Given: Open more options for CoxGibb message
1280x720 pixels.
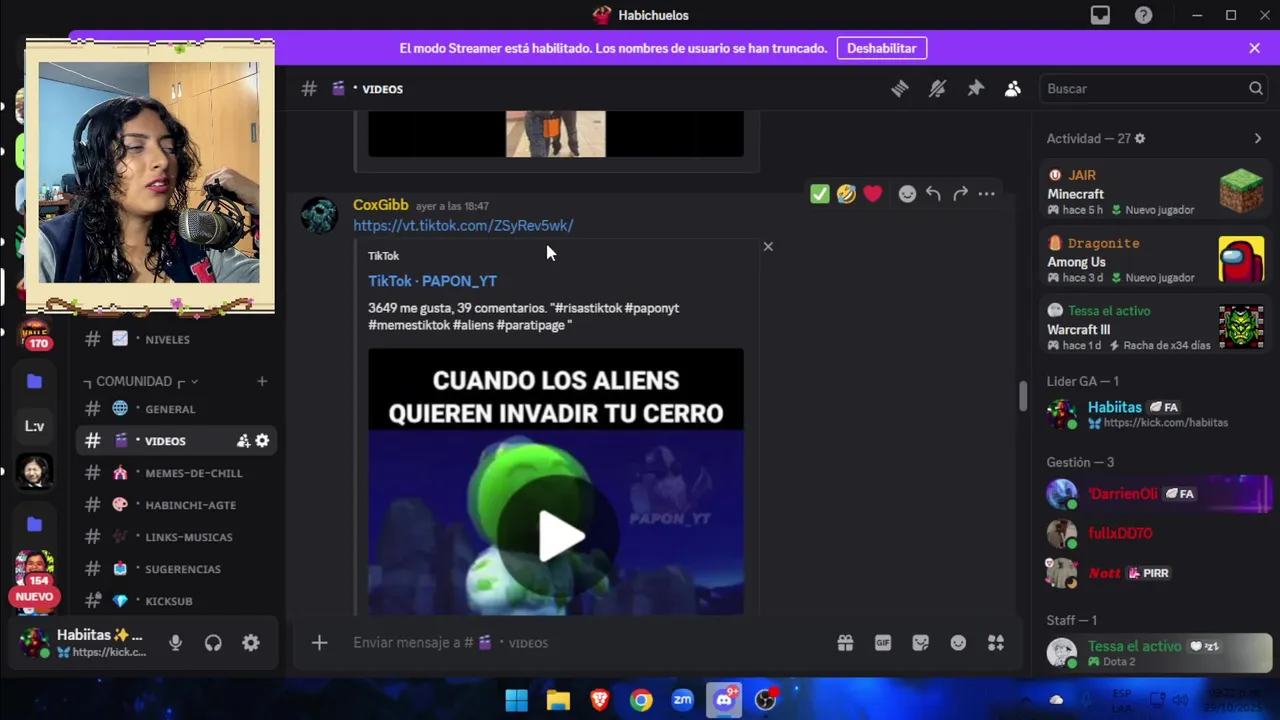Looking at the screenshot, I should click(987, 194).
